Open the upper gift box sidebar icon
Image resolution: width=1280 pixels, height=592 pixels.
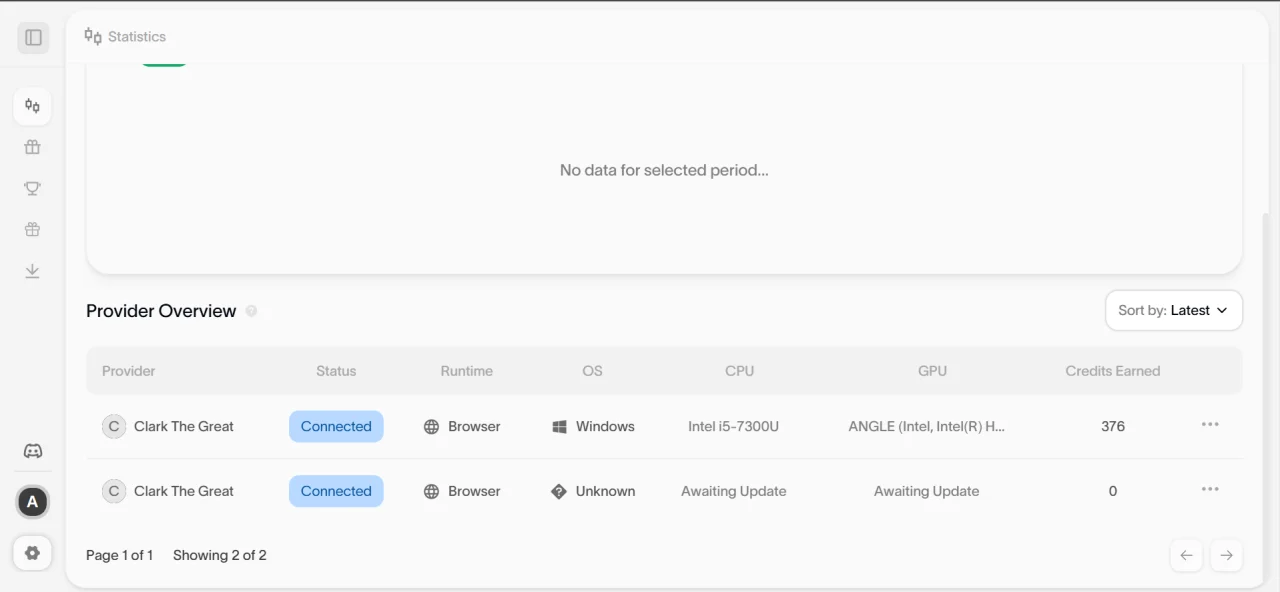coord(33,147)
